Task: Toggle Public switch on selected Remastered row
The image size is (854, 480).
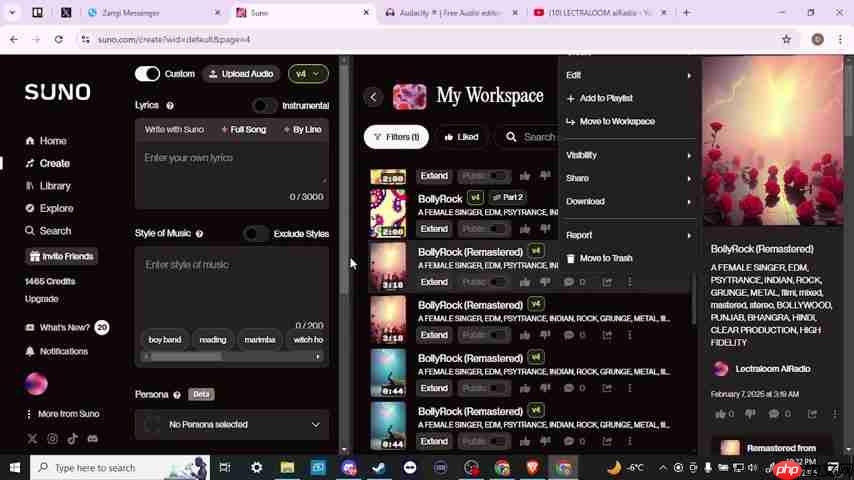Action: [484, 282]
